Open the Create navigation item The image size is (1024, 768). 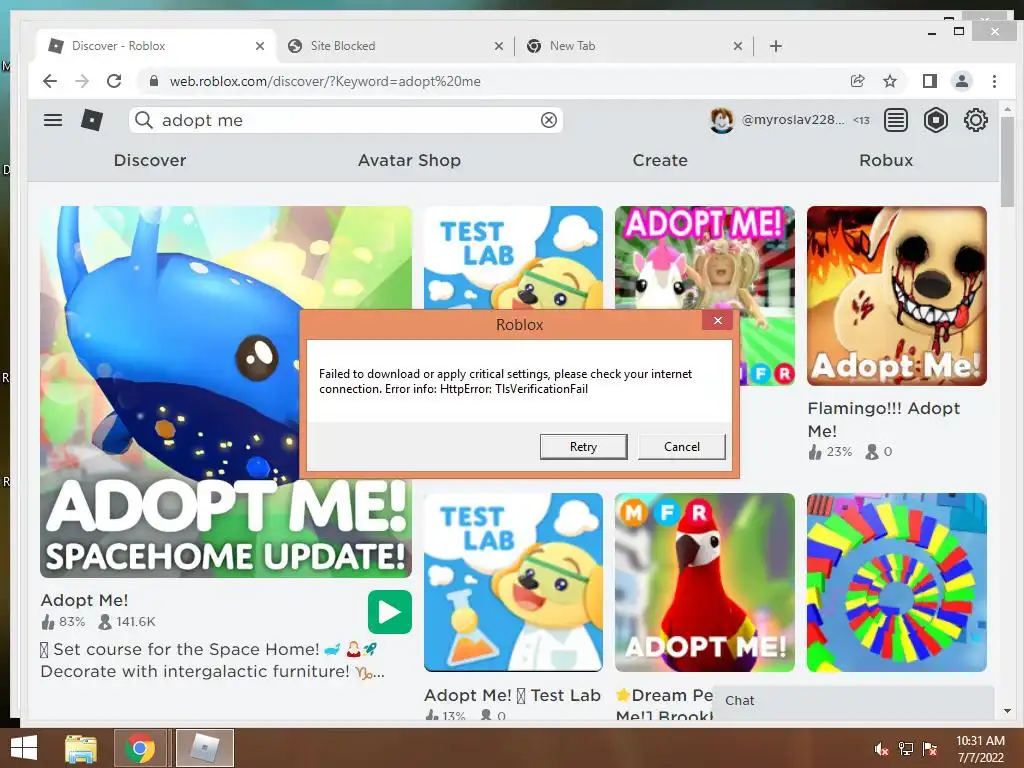click(x=660, y=160)
